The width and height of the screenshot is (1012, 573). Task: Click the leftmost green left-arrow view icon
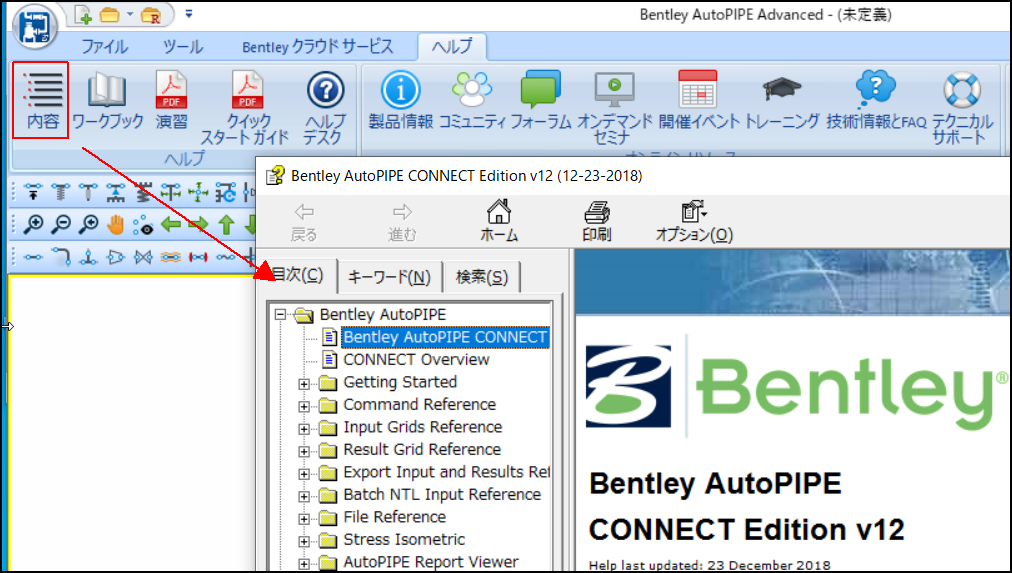tap(170, 225)
